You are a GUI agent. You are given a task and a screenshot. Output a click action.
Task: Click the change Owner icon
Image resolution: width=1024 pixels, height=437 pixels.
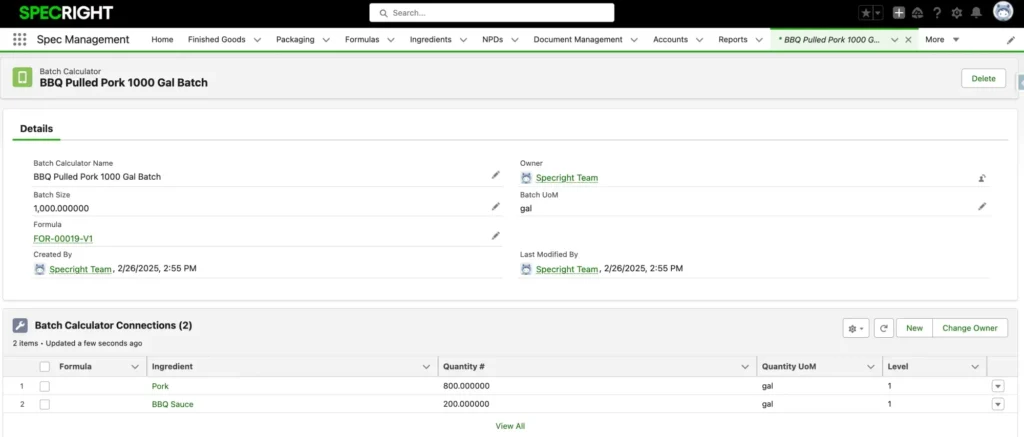coord(982,178)
